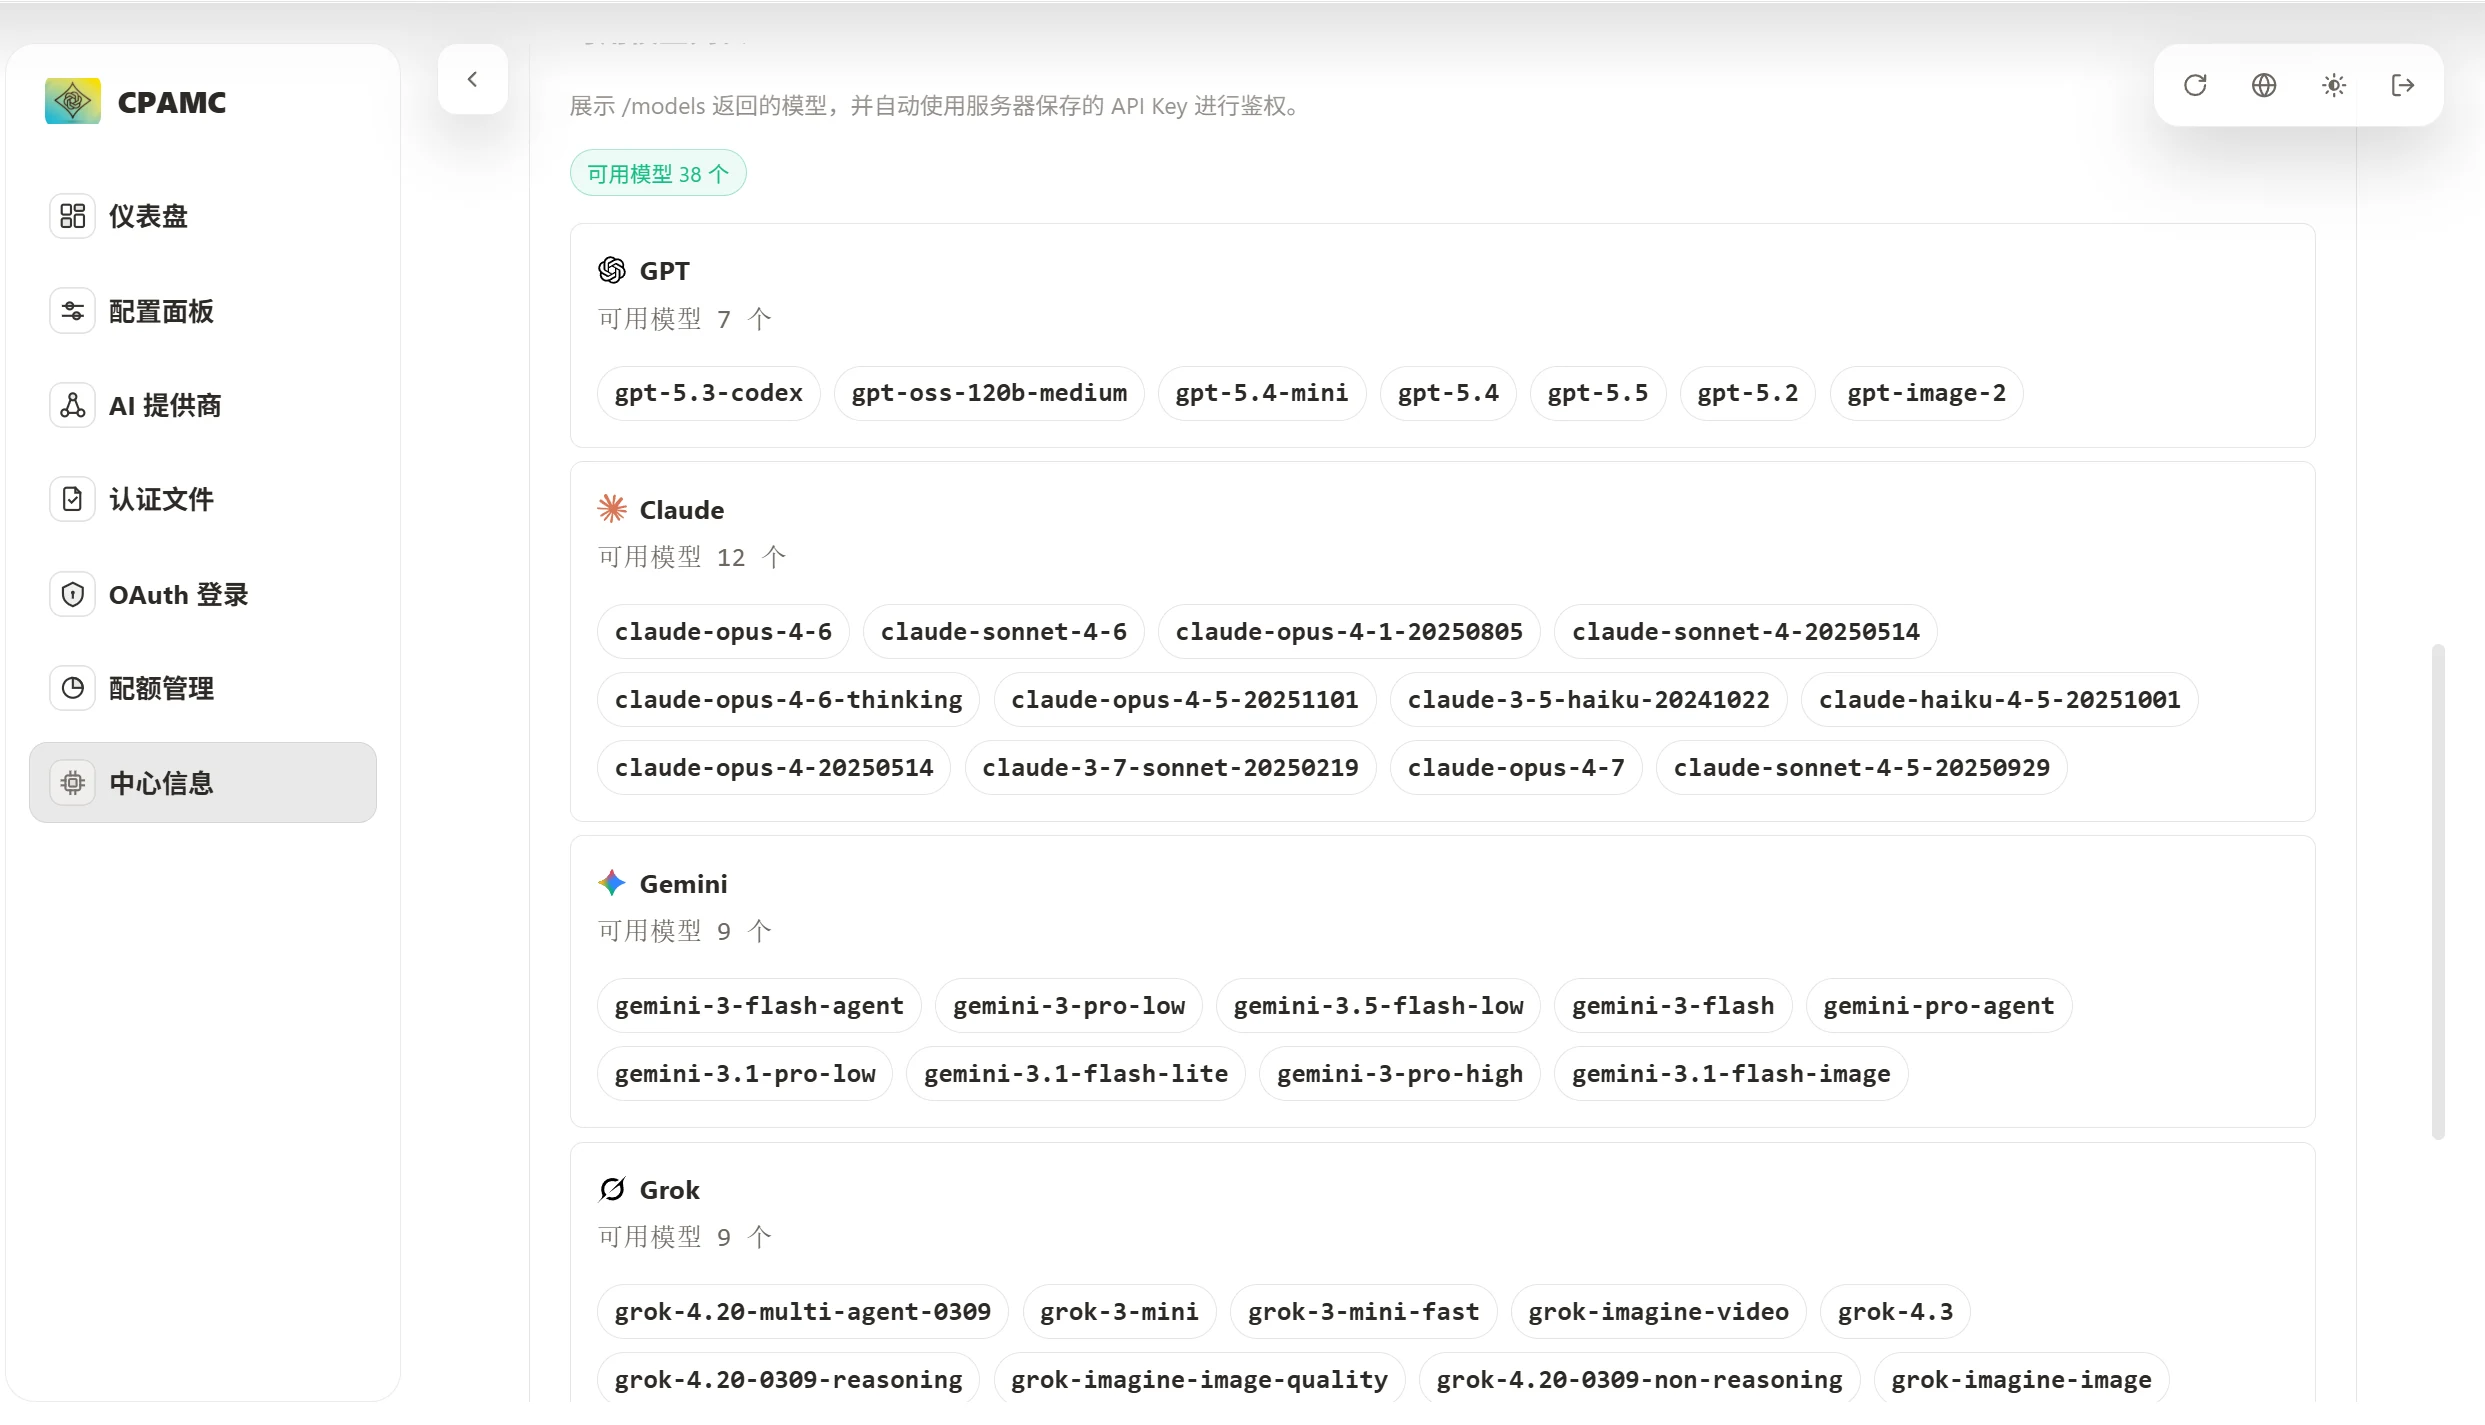2485x1425 pixels.
Task: Select the grok-4.3 chip
Action: pyautogui.click(x=1895, y=1311)
